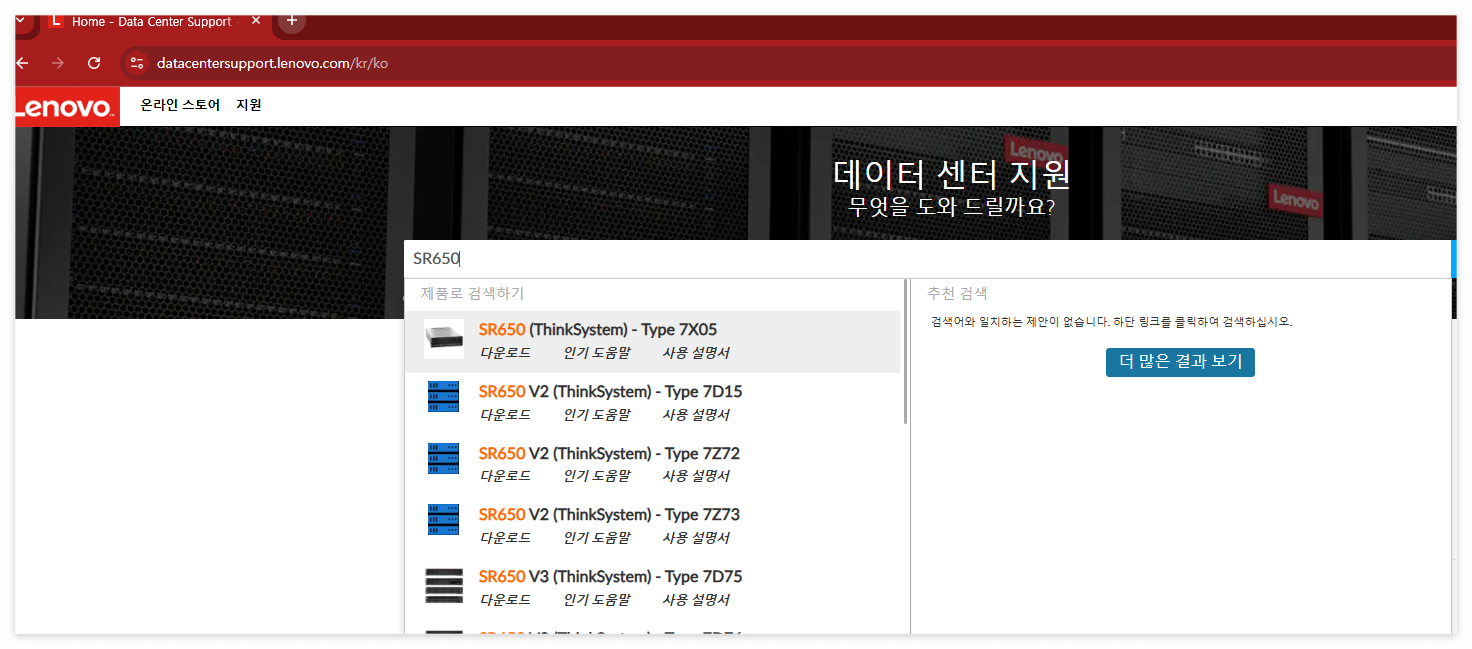Open 사용 설명서 for Type 7X05

coord(695,353)
